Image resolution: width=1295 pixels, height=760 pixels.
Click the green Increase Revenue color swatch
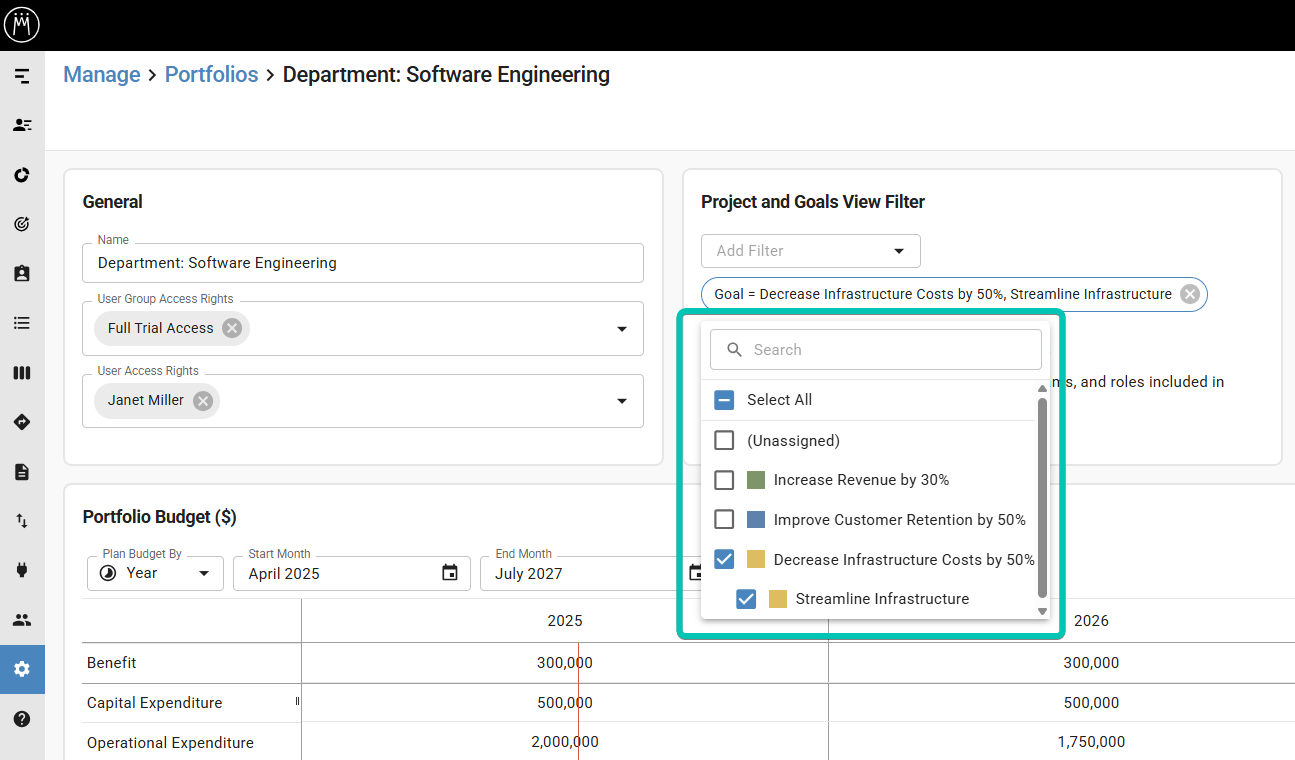[x=756, y=480]
